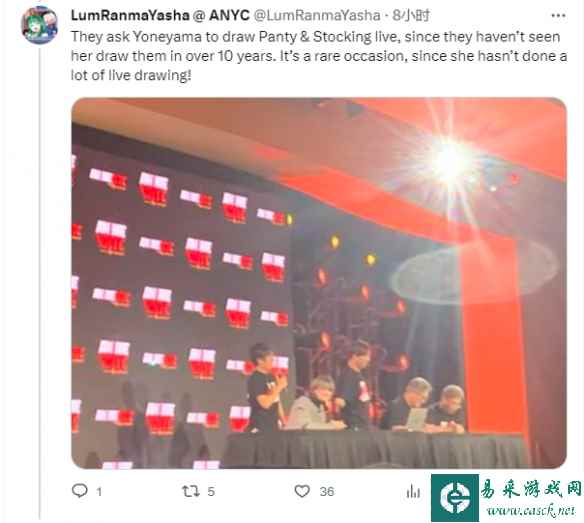Click the bright stage light in photo
The image size is (584, 523).
tap(451, 159)
